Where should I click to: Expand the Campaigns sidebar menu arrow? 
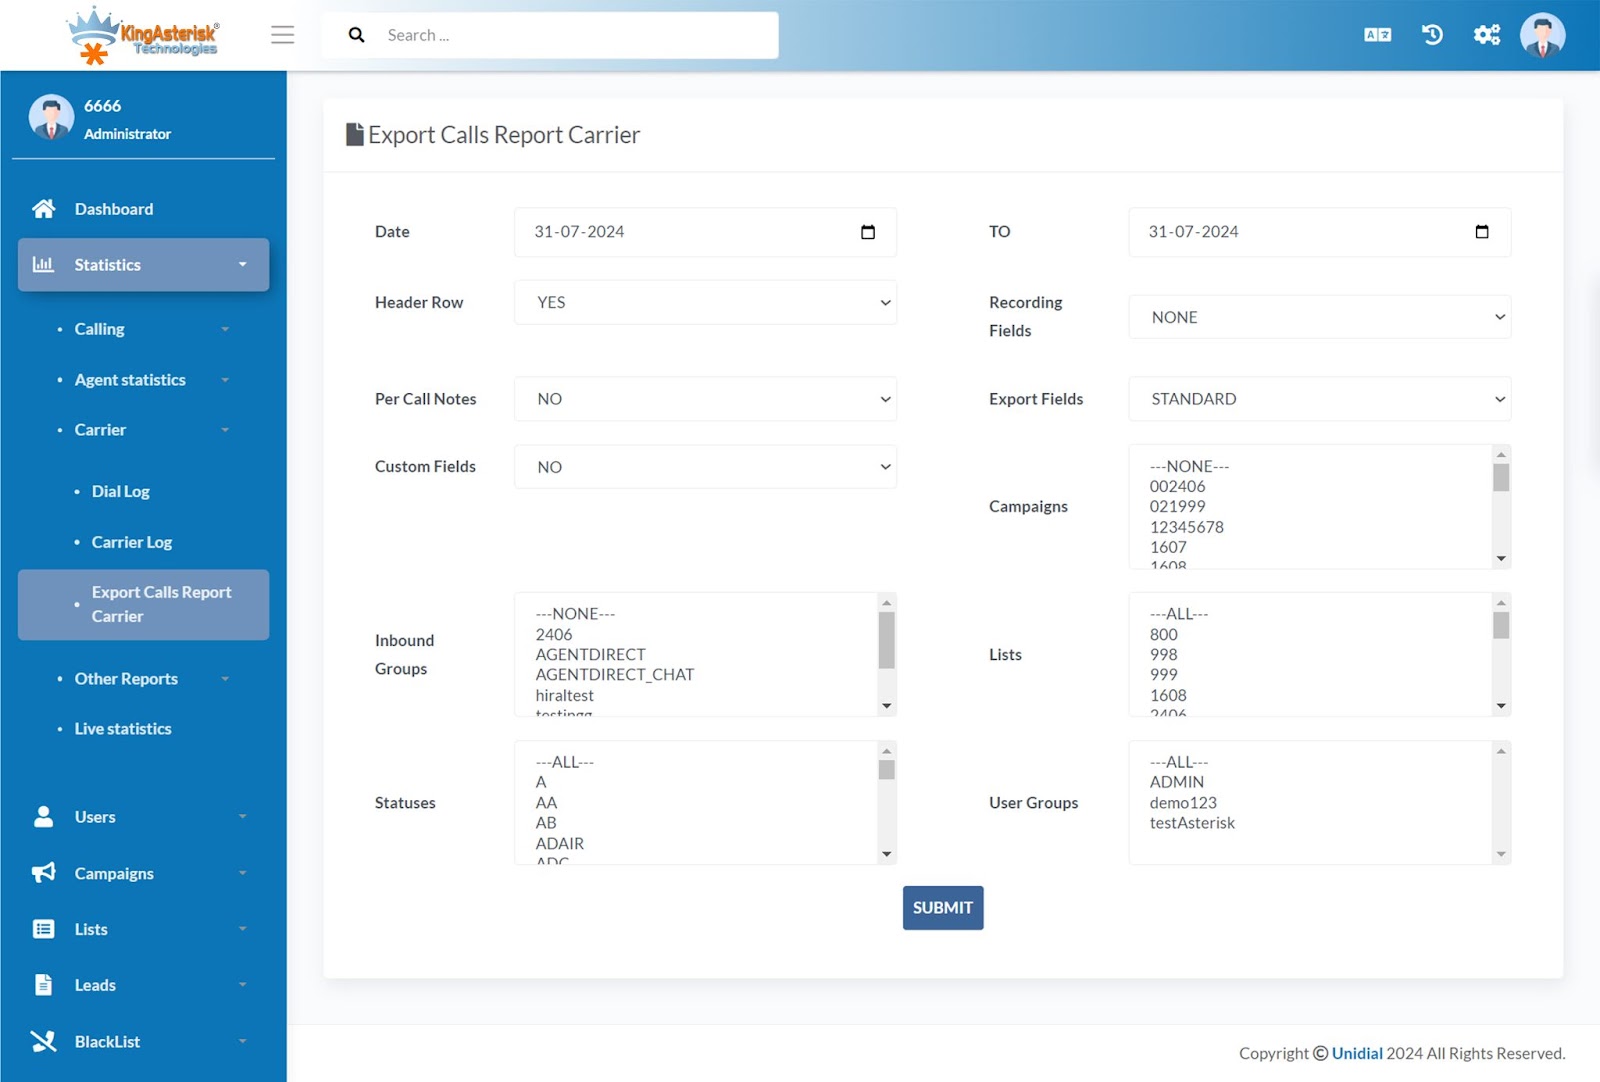coord(242,873)
